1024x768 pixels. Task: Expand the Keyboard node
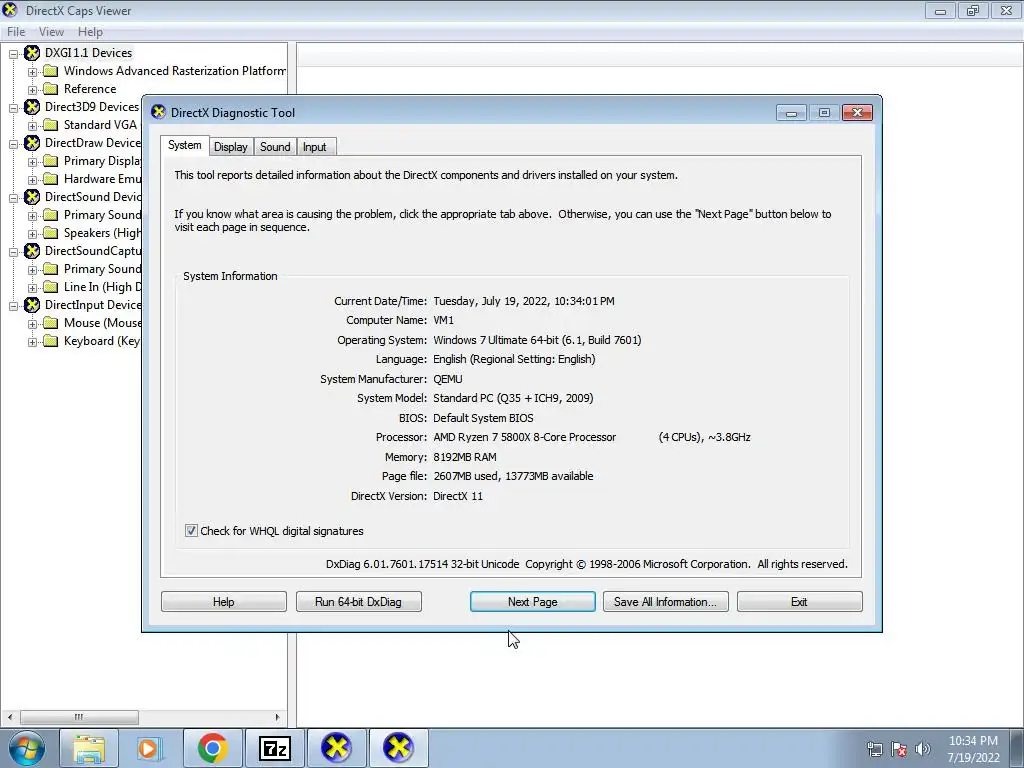coord(32,342)
